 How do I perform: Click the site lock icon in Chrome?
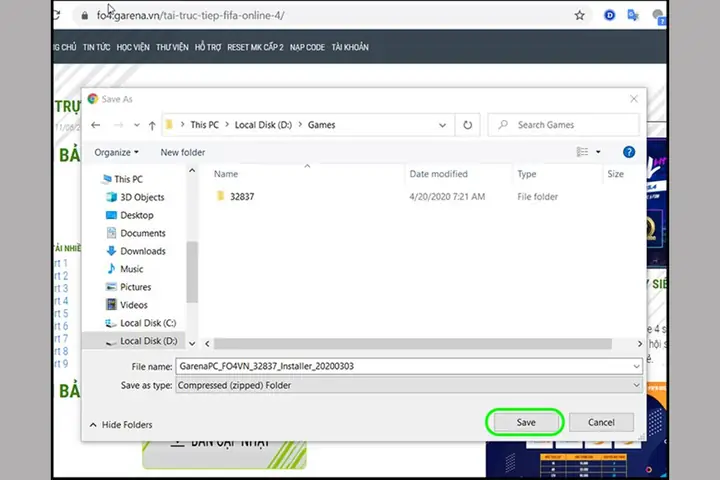[84, 16]
